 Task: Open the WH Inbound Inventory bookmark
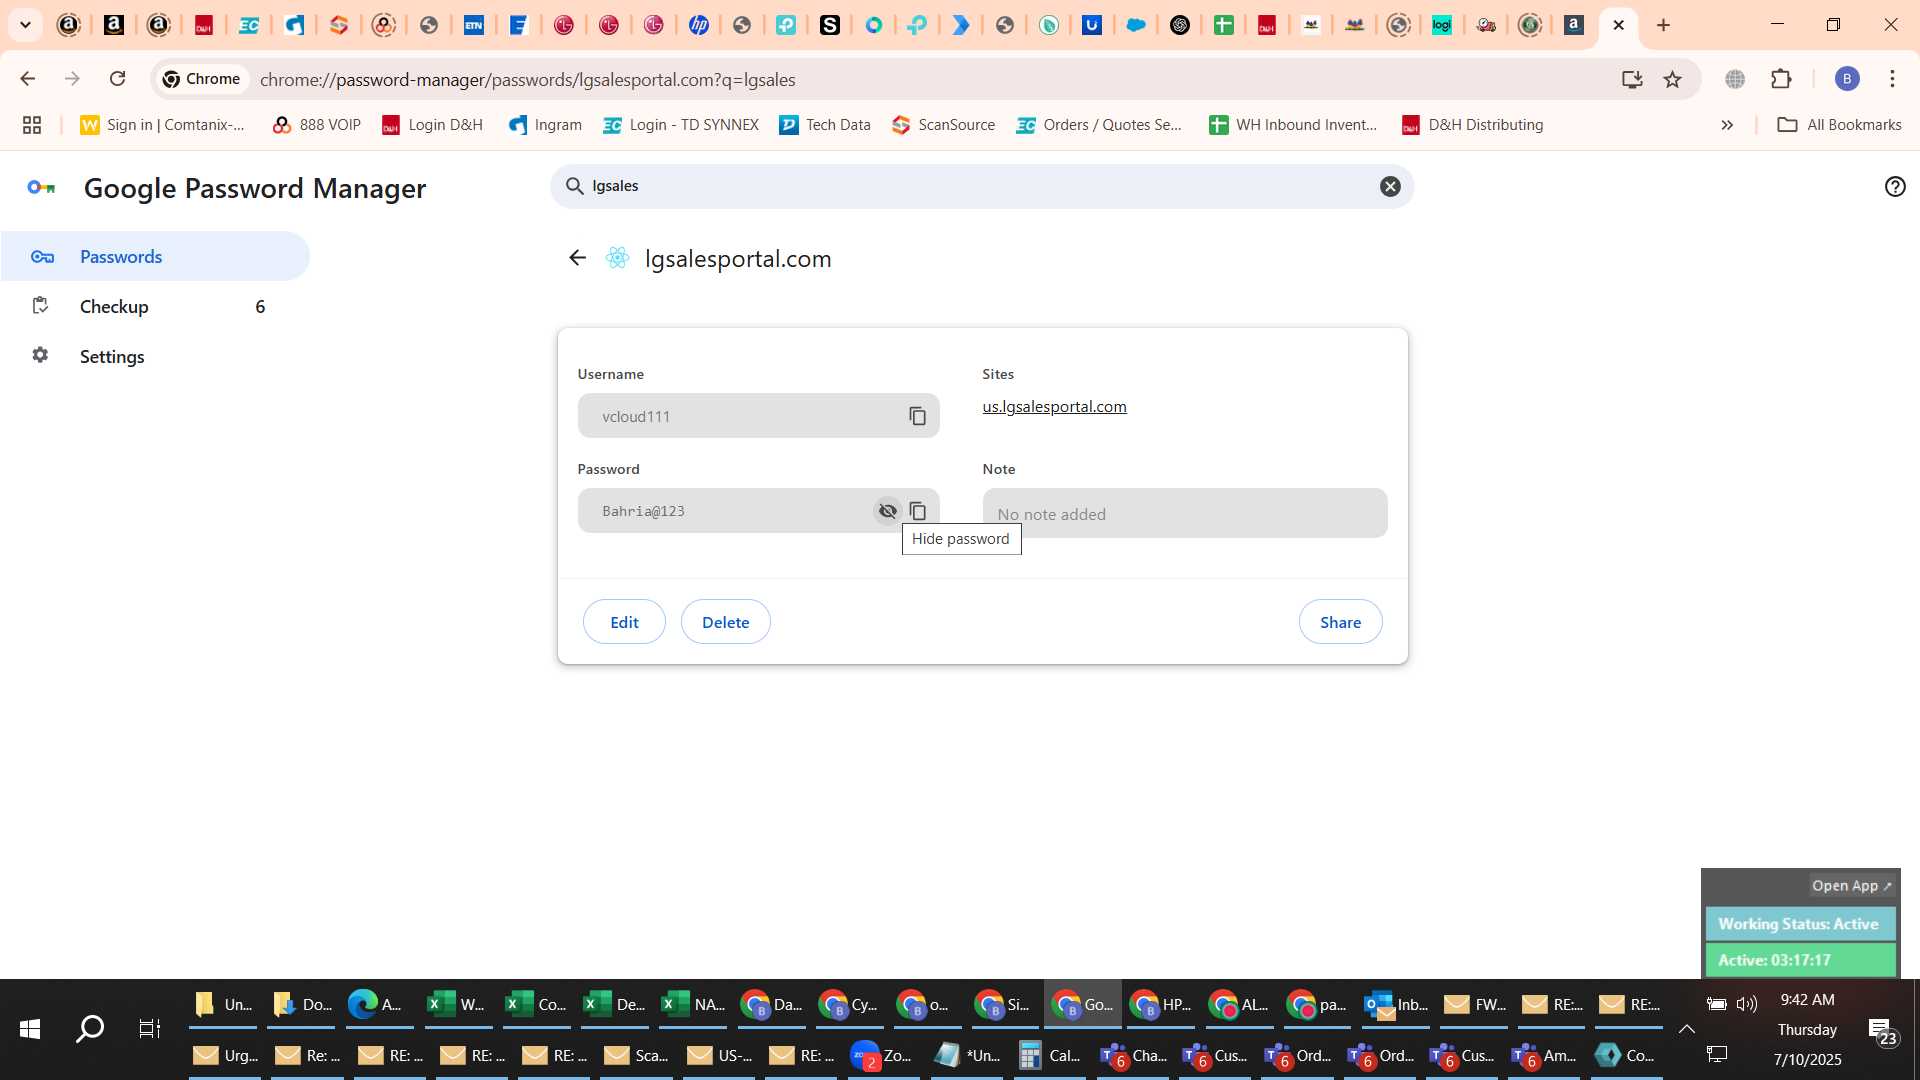tap(1294, 125)
